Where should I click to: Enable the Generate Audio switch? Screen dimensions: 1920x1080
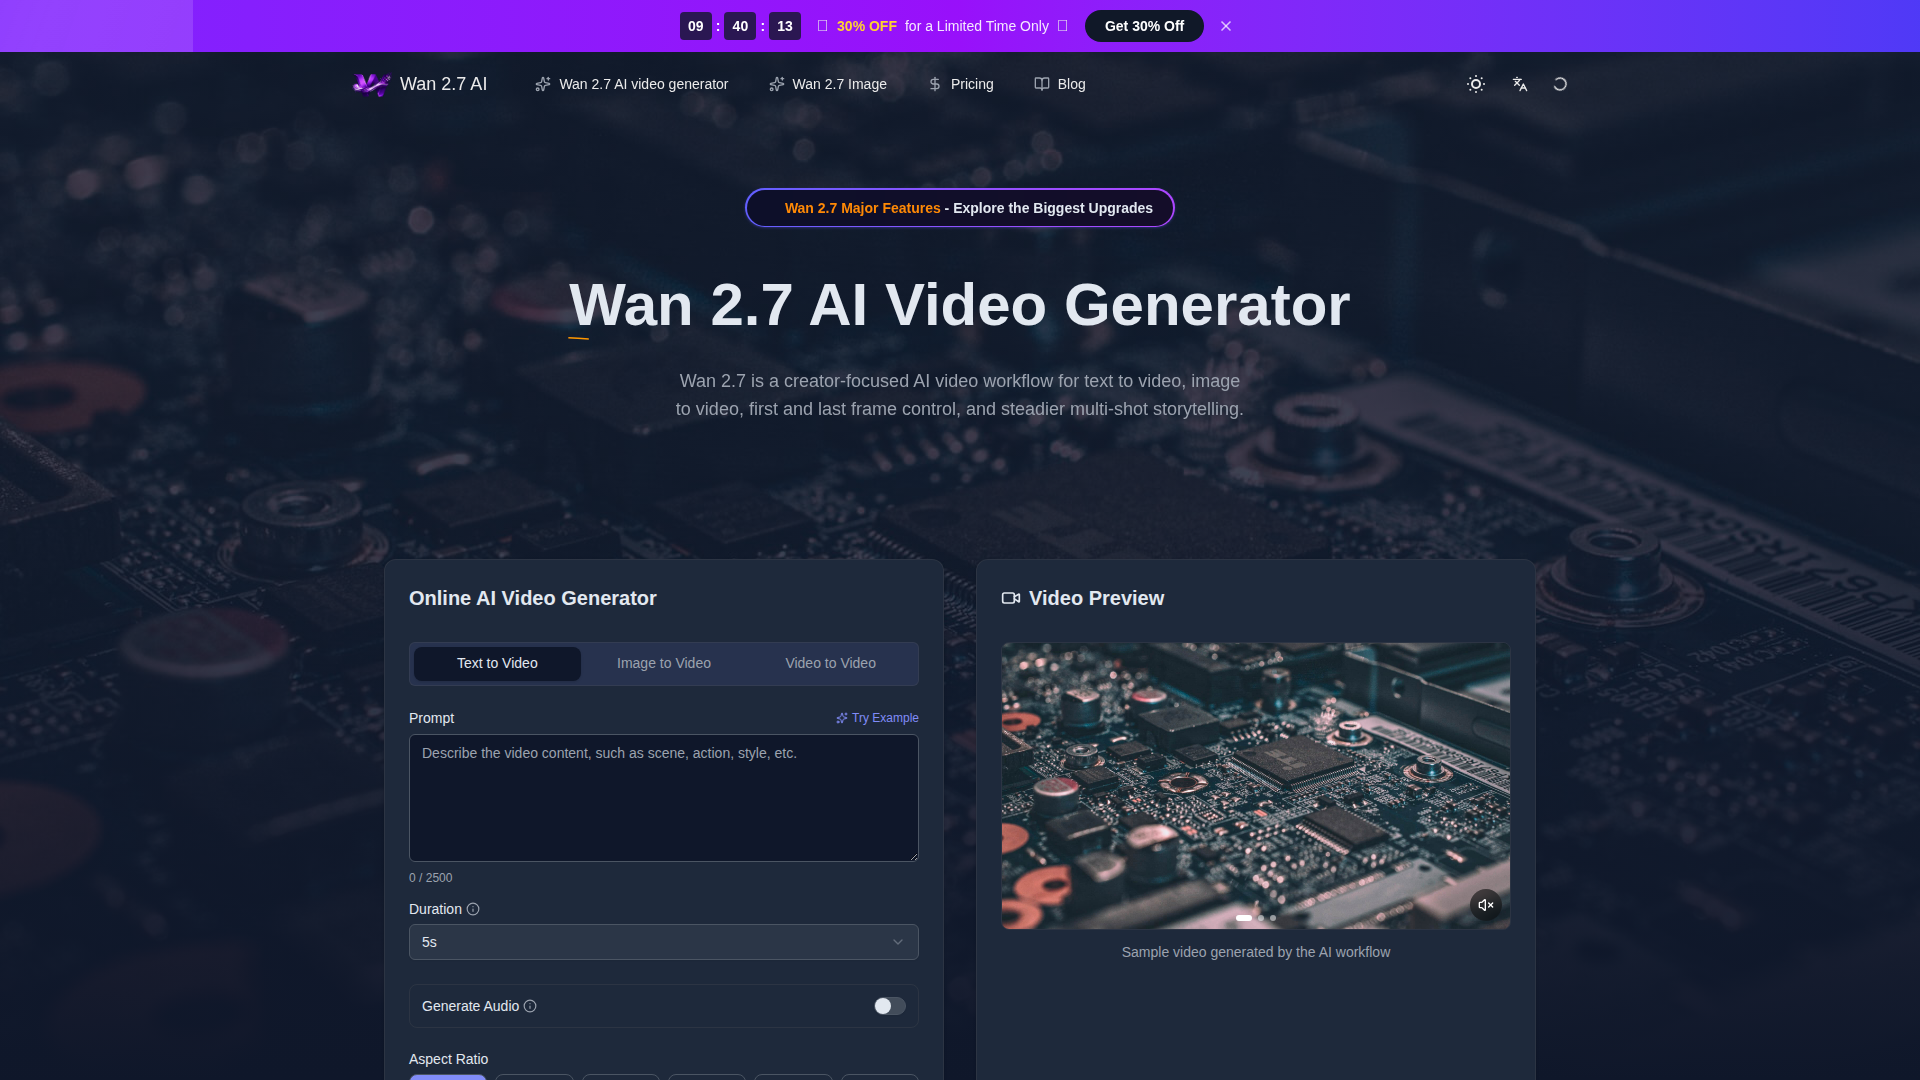[x=889, y=1006]
